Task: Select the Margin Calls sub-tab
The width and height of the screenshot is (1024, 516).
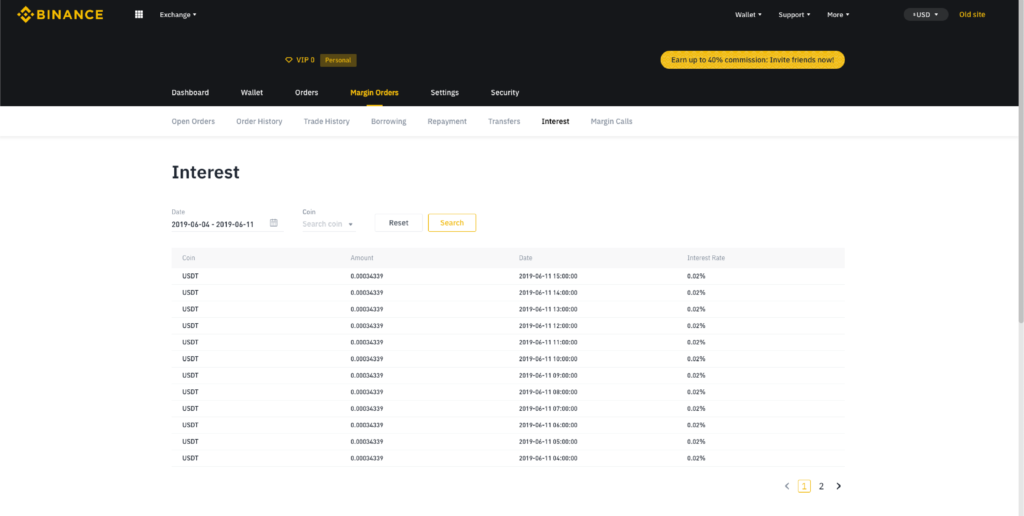Action: point(611,121)
